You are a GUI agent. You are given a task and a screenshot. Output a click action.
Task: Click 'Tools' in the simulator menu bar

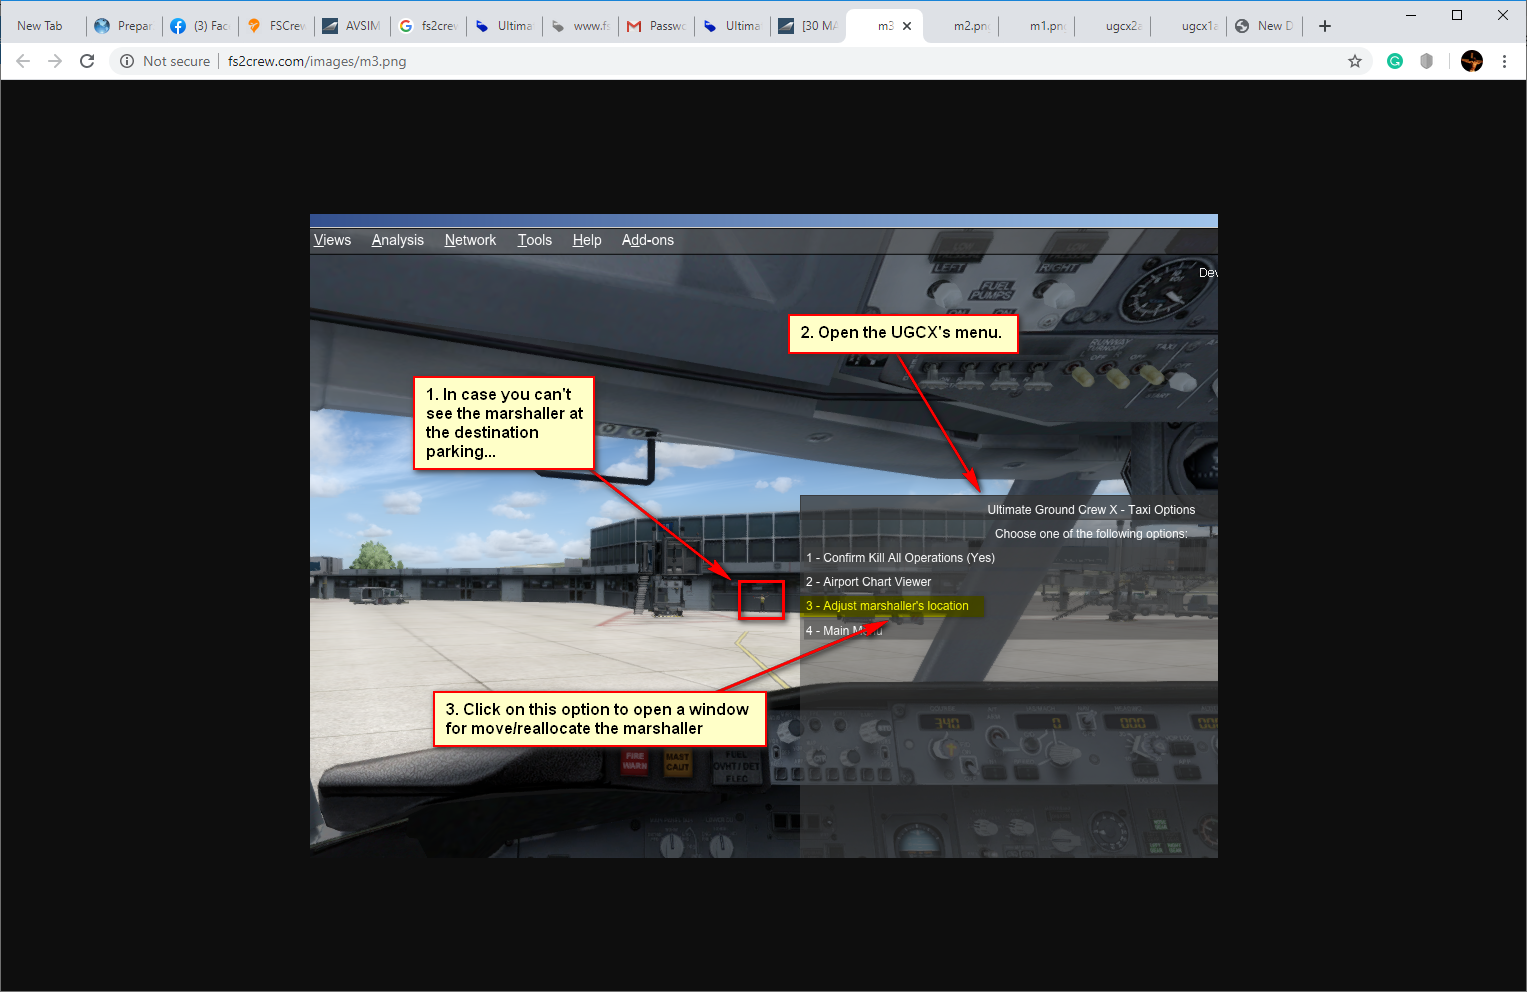point(535,240)
